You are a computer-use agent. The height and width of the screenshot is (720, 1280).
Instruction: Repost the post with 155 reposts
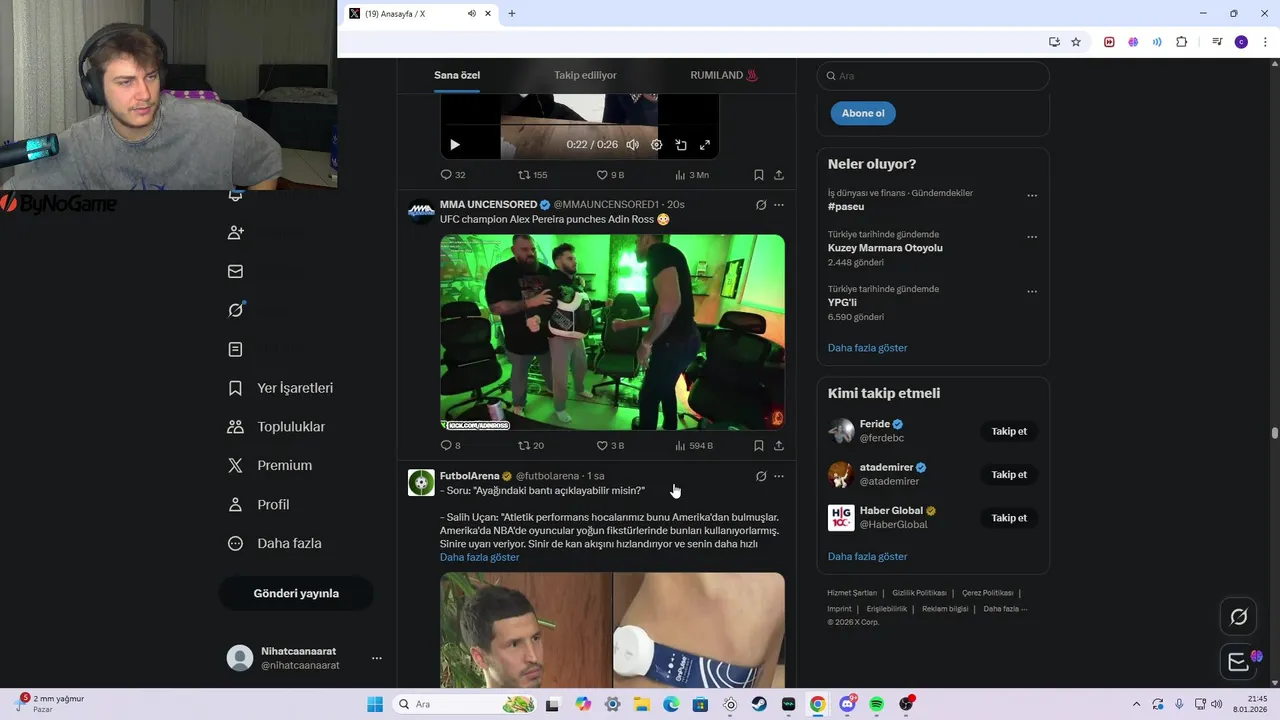coord(532,175)
